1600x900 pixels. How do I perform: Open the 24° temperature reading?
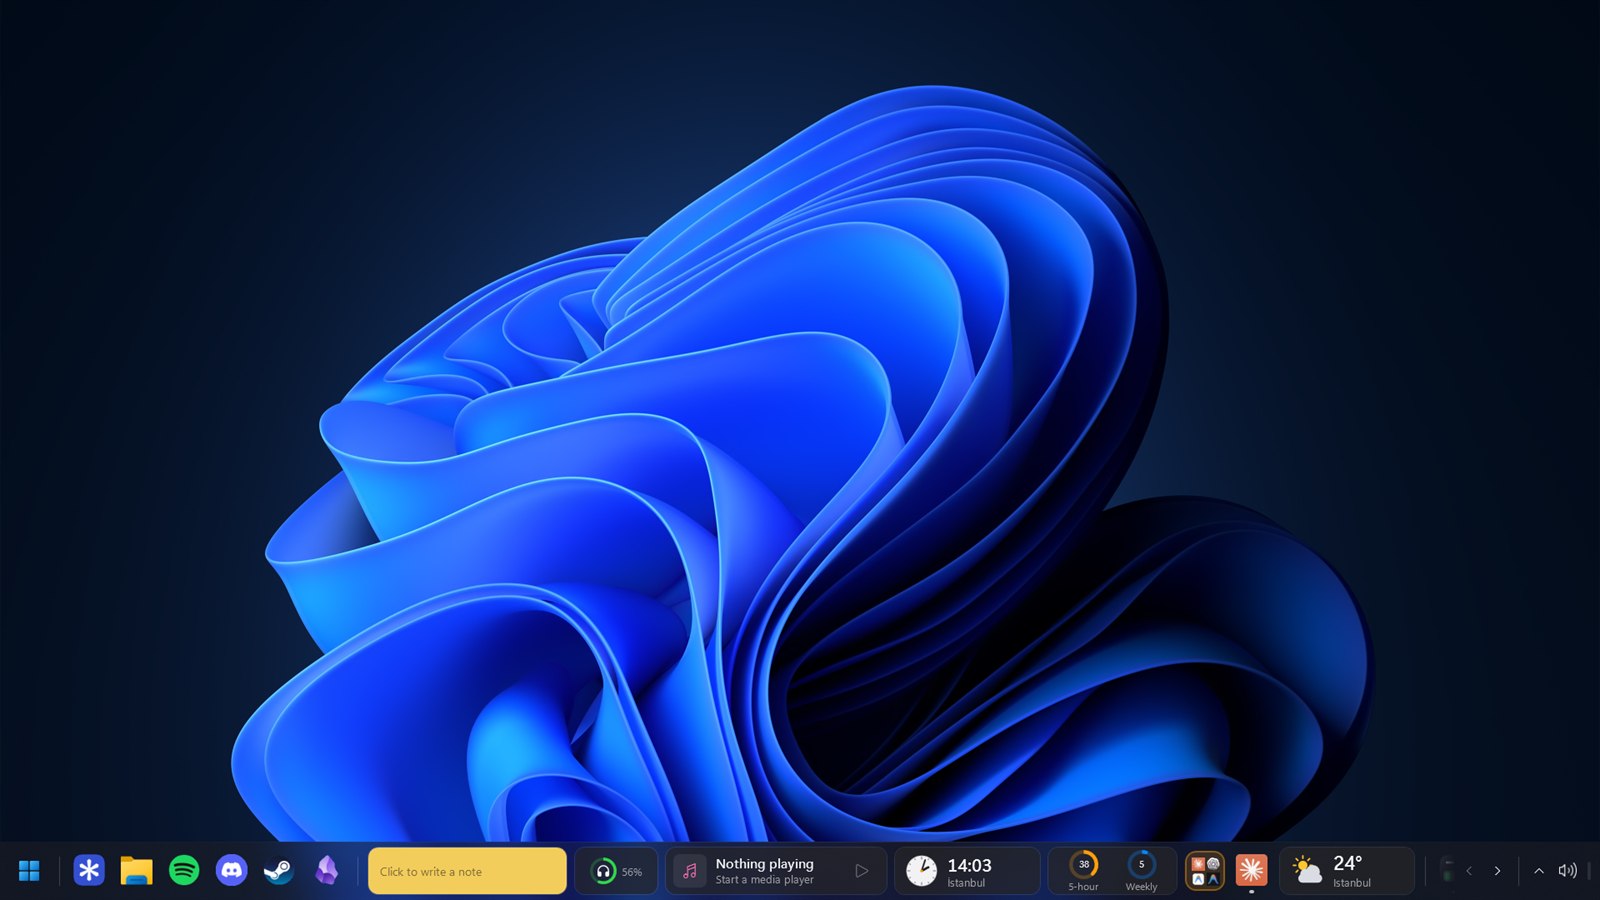[x=1347, y=863]
